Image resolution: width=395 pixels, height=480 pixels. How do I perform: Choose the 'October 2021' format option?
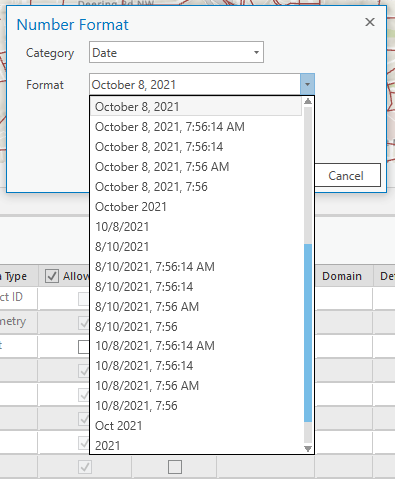[x=131, y=207]
